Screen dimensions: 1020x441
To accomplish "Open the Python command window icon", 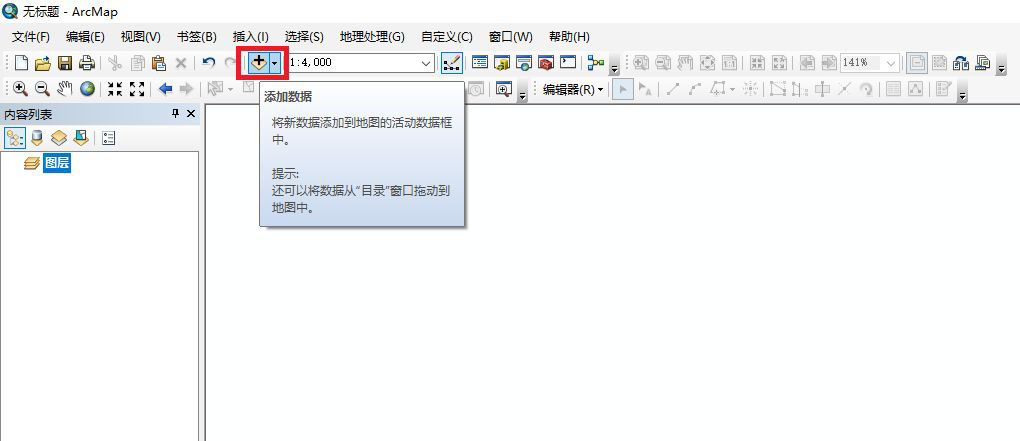I will pyautogui.click(x=568, y=63).
